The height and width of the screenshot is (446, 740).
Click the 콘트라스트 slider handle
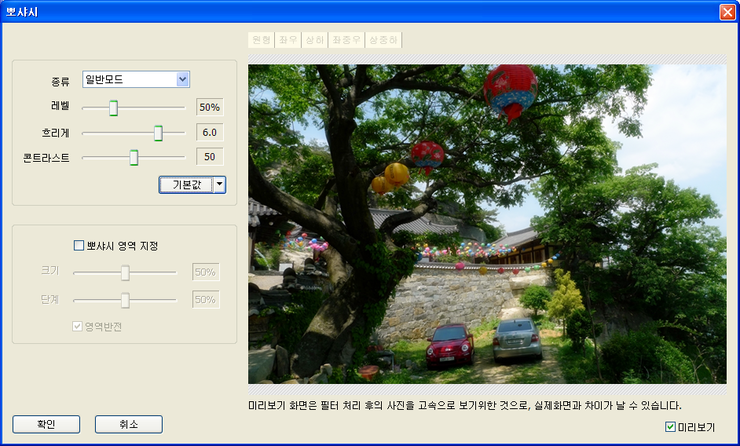click(133, 157)
